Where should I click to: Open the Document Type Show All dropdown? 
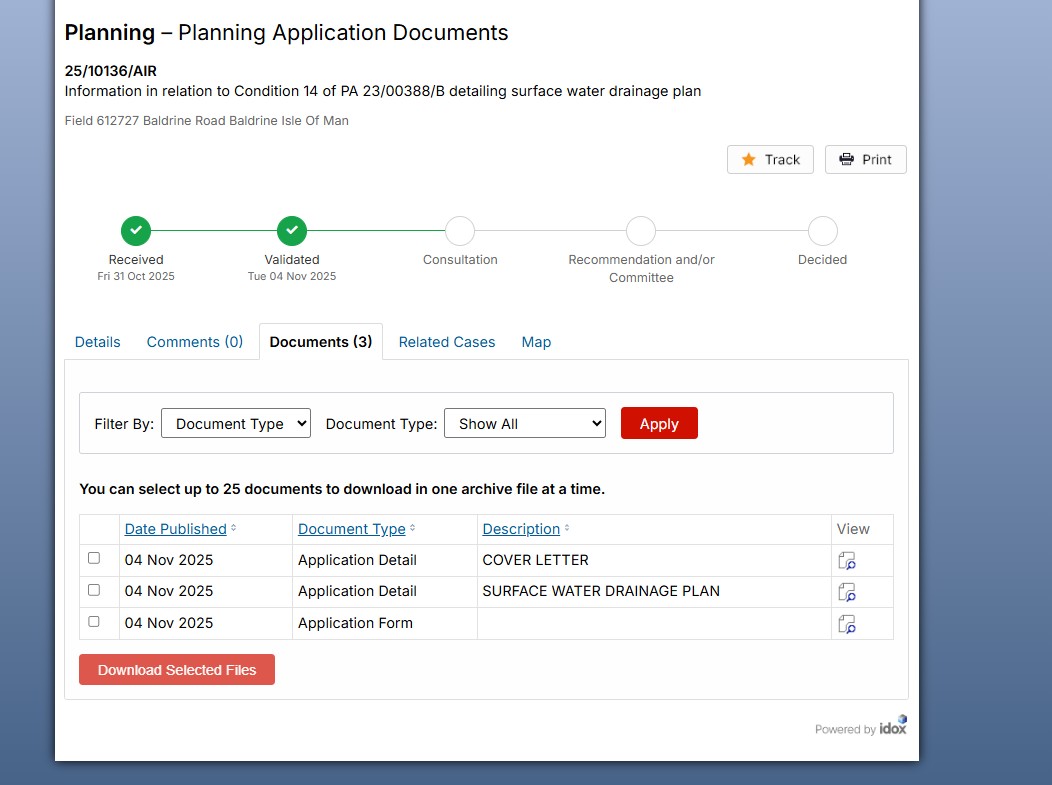(x=525, y=423)
